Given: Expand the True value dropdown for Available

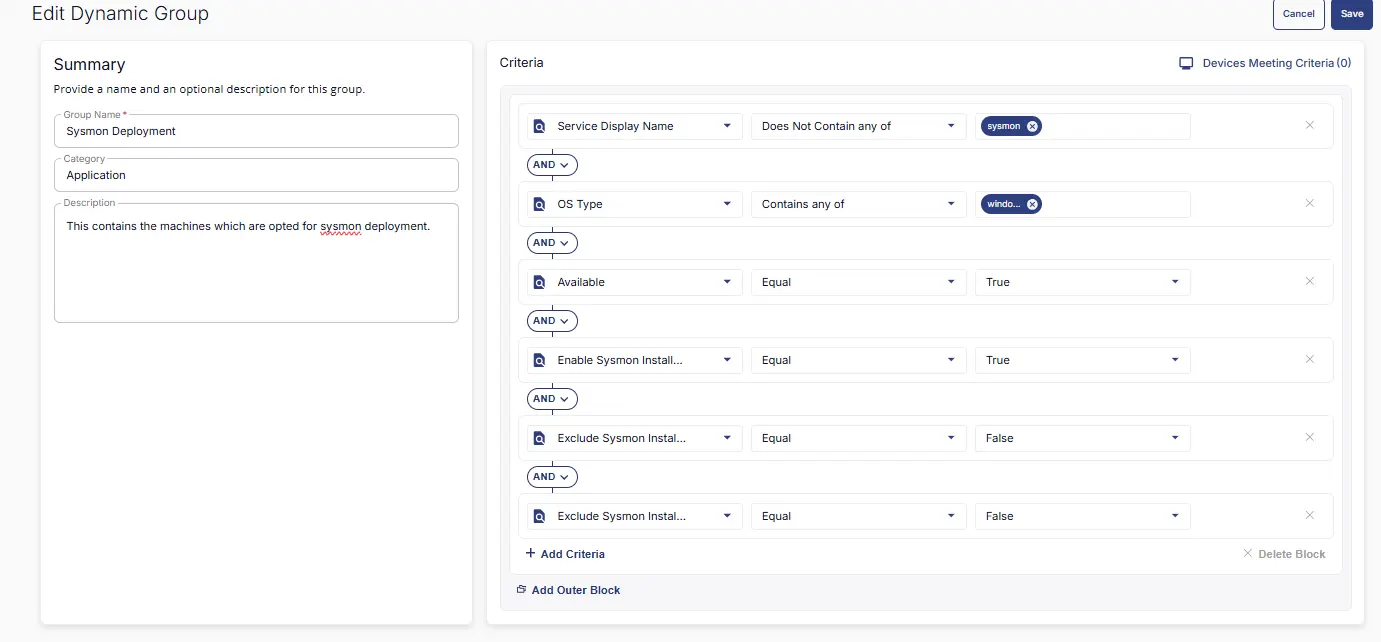Looking at the screenshot, I should click(1175, 282).
